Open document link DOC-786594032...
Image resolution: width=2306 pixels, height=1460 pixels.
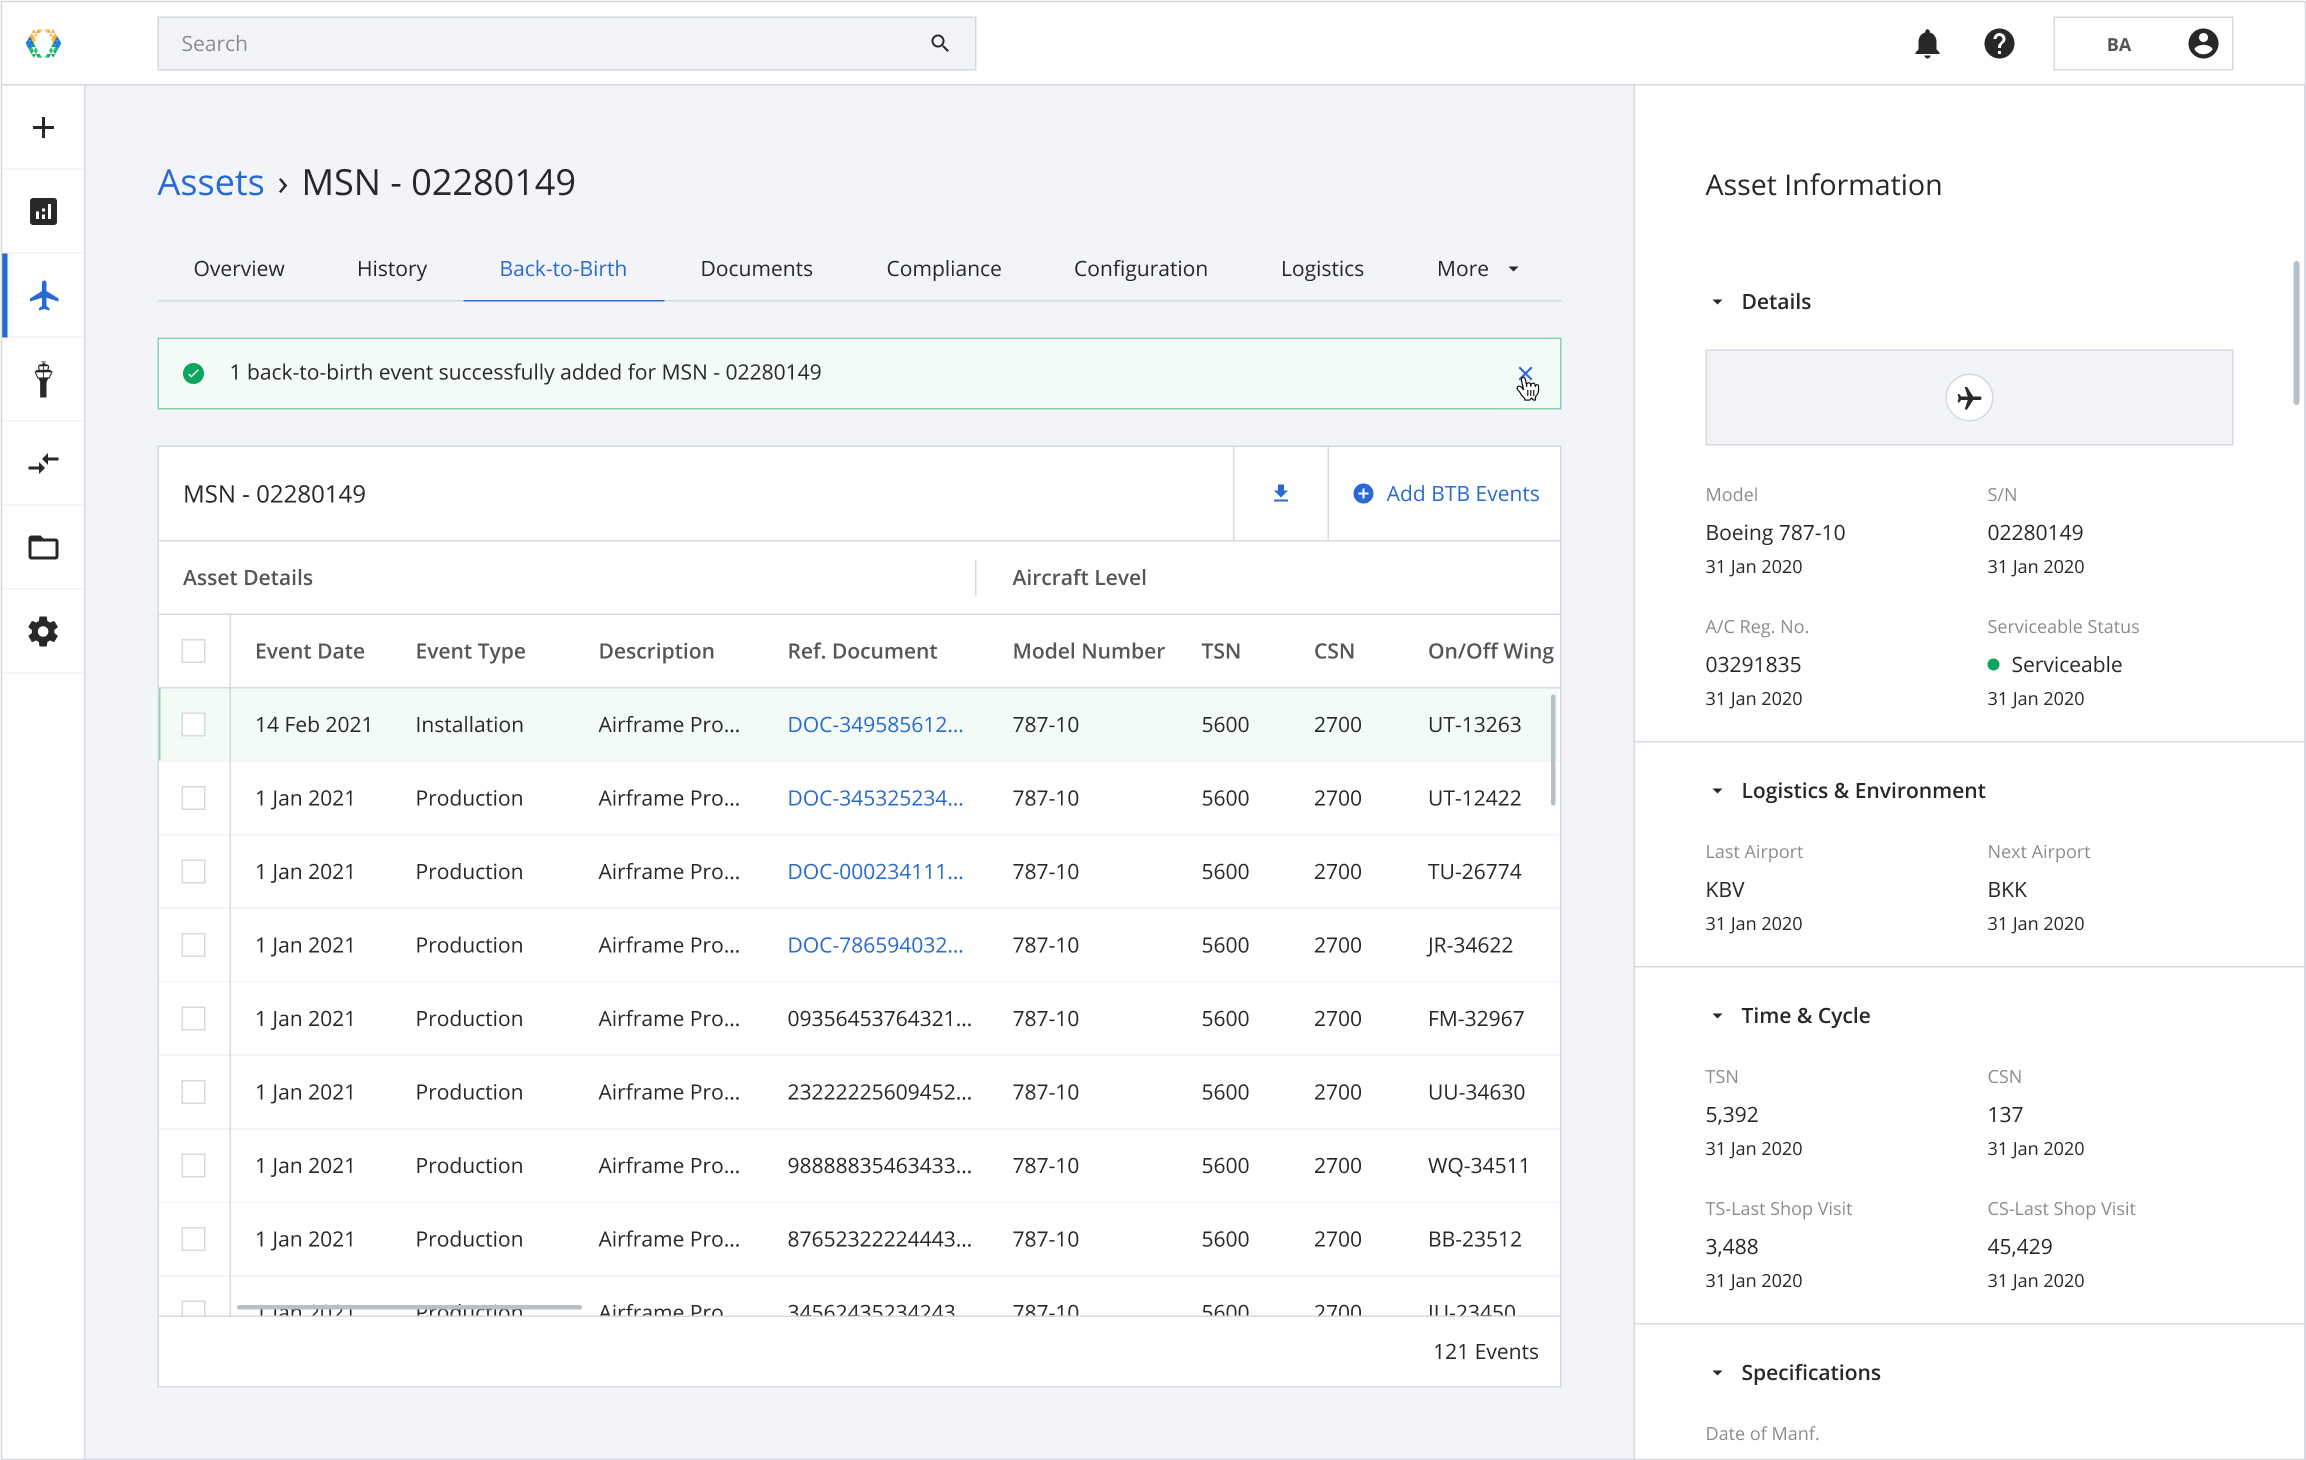click(x=875, y=945)
